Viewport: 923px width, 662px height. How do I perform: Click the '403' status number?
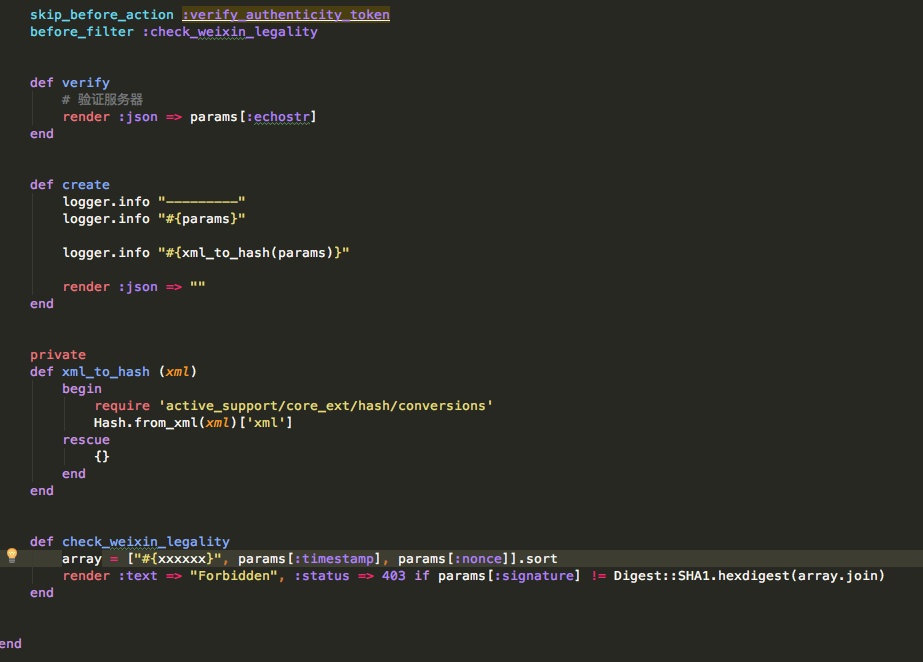click(394, 576)
